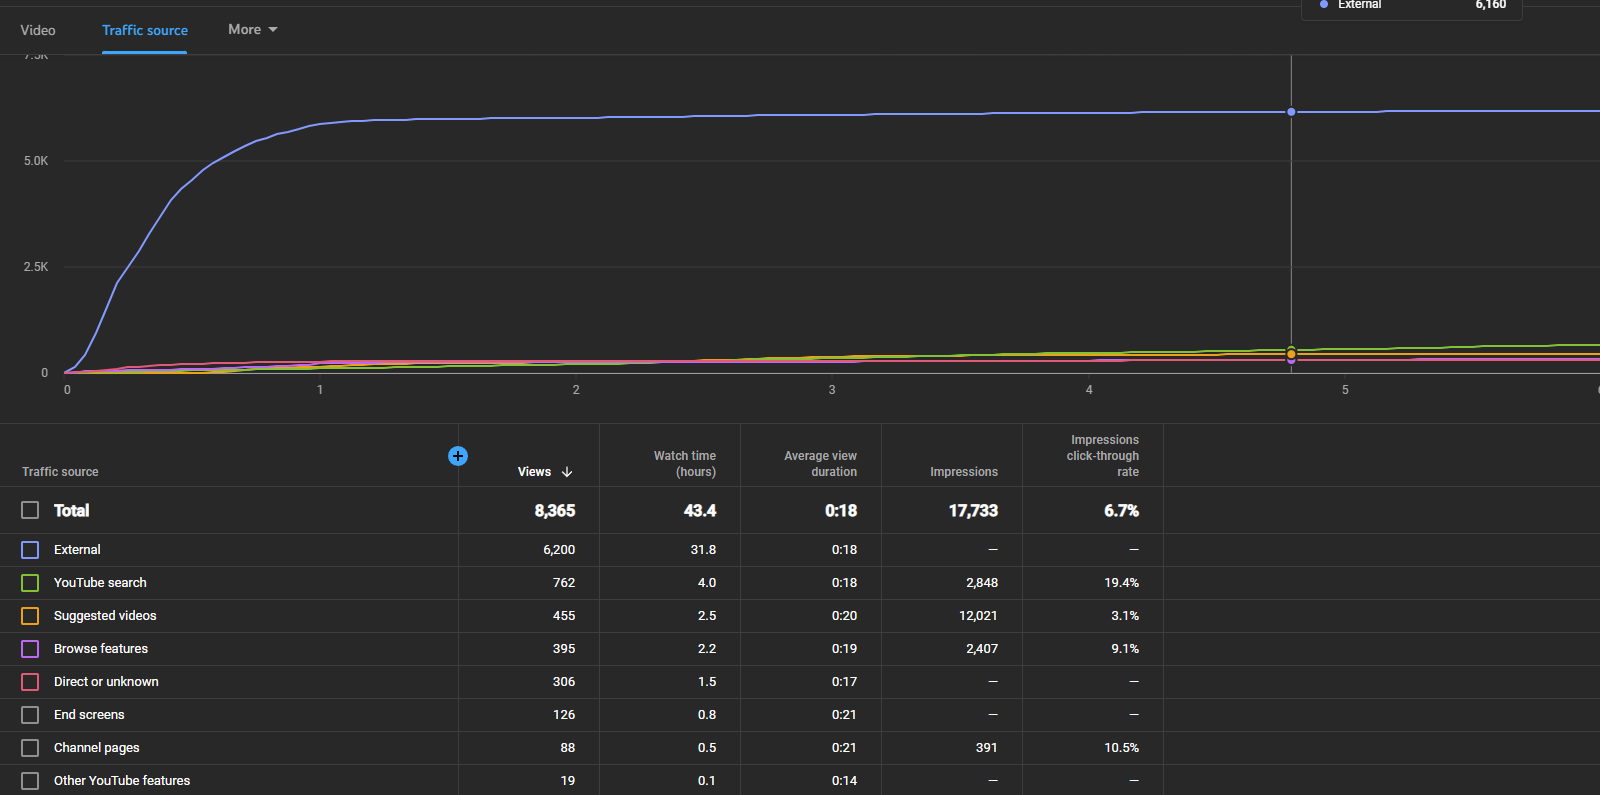Toggle the YouTube search checkbox
The width and height of the screenshot is (1600, 795).
pyautogui.click(x=30, y=583)
